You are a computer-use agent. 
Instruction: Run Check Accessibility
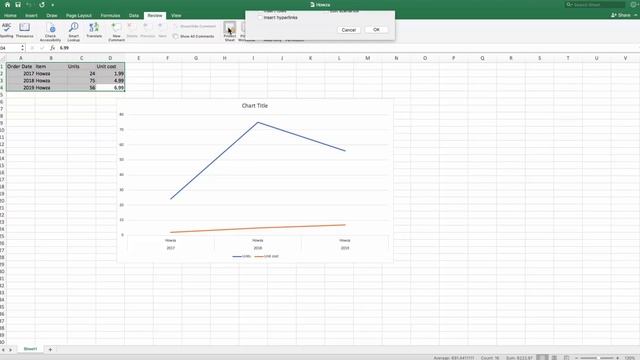click(51, 31)
